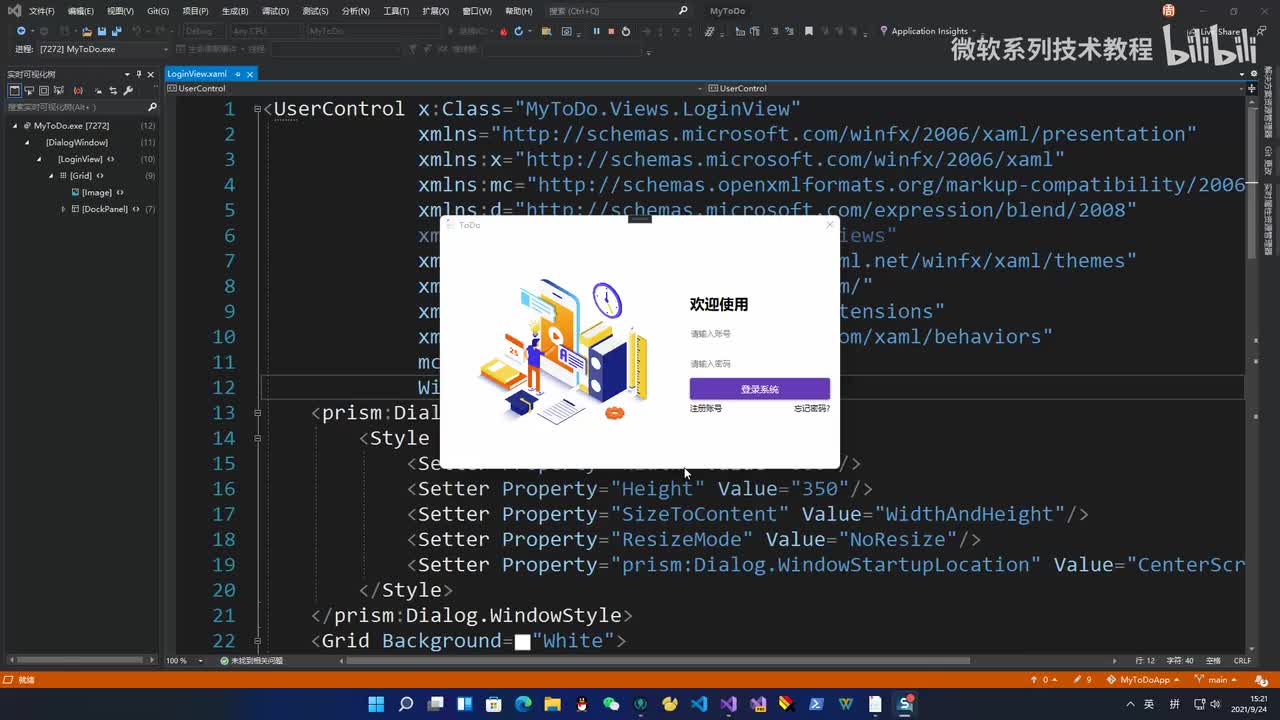Image resolution: width=1280 pixels, height=720 pixels.
Task: Click the 请输入账号 account field
Action: pos(760,334)
